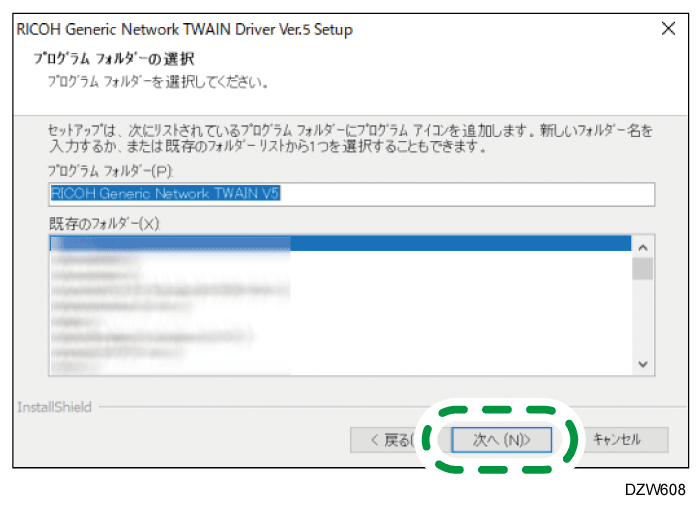Click the scrollbar track below the thumb

(643, 316)
